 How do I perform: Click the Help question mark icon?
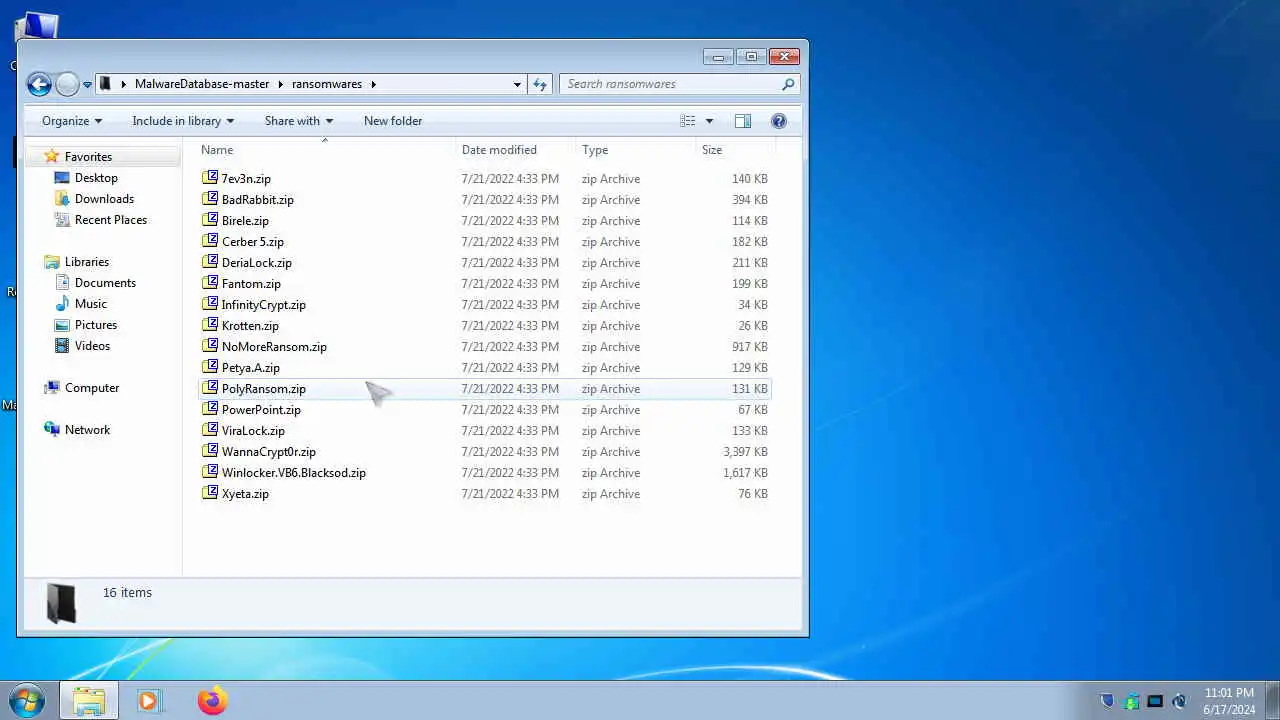(779, 121)
